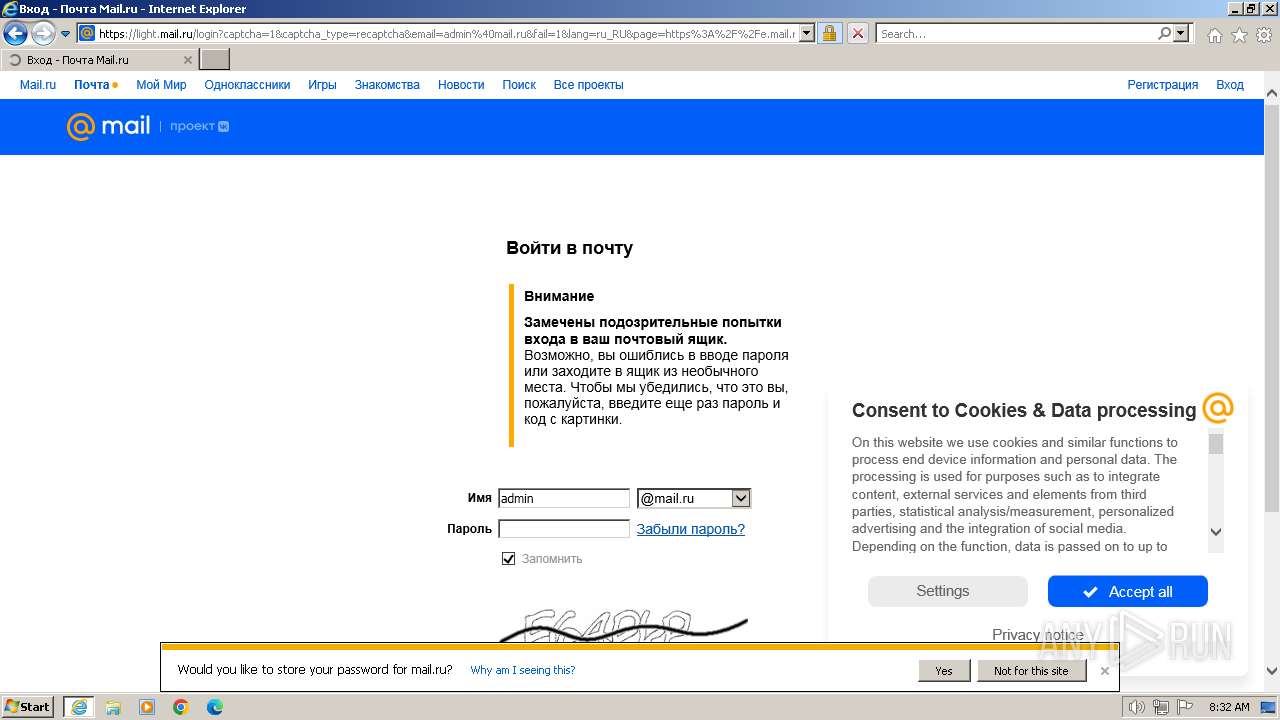Click the Вход link at top right
1280x720 pixels.
pos(1230,85)
